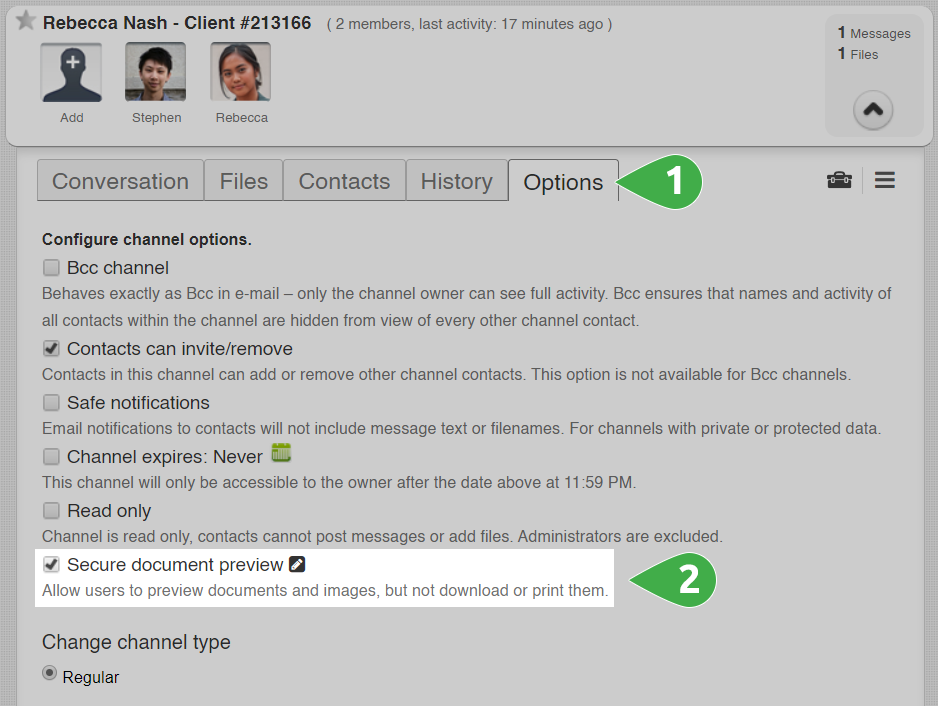Enable the Bcc channel checkbox
The width and height of the screenshot is (938, 706).
tap(50, 267)
